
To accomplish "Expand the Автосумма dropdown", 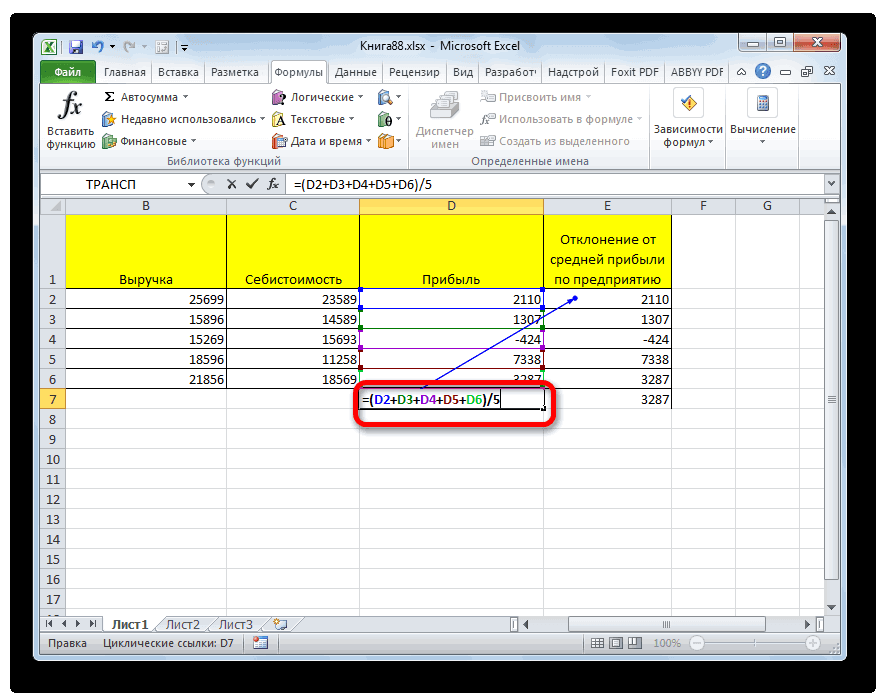I will pos(185,98).
